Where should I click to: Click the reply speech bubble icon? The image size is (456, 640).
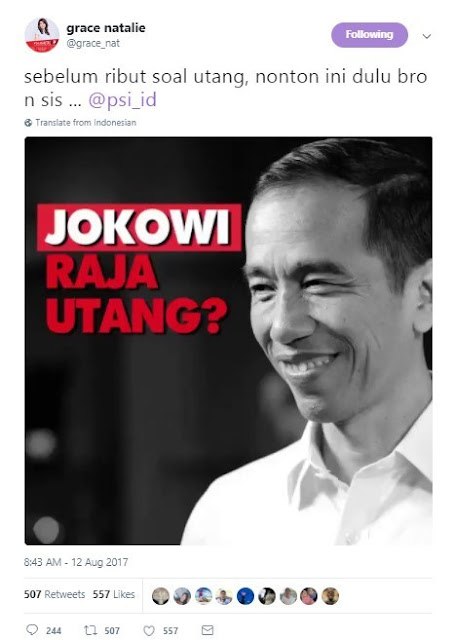[32, 630]
